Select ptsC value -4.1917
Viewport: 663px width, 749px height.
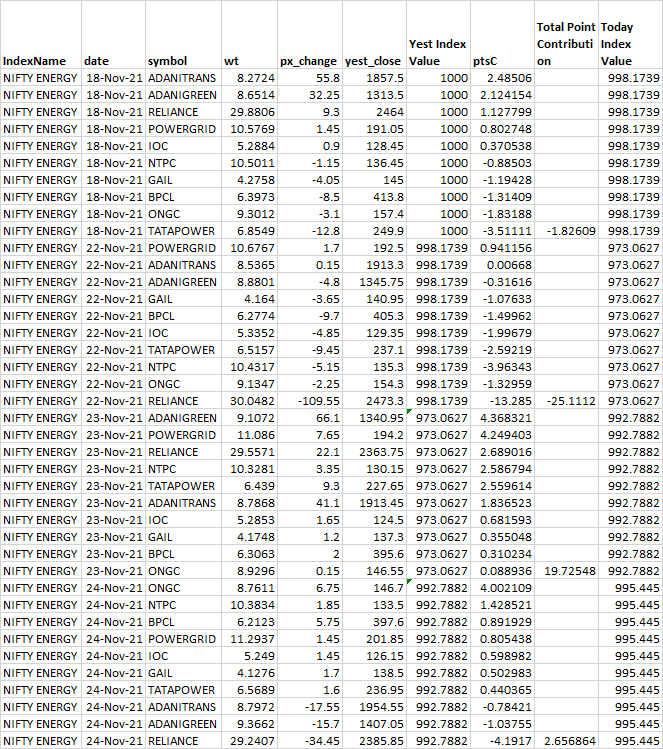tap(511, 741)
